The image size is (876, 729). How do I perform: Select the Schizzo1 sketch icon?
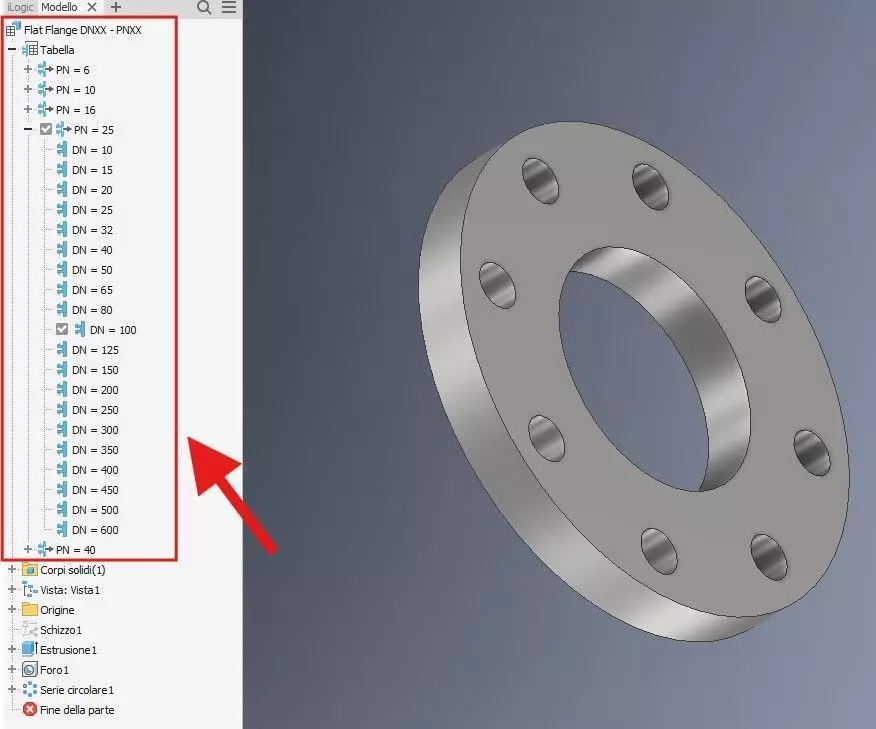tap(30, 630)
